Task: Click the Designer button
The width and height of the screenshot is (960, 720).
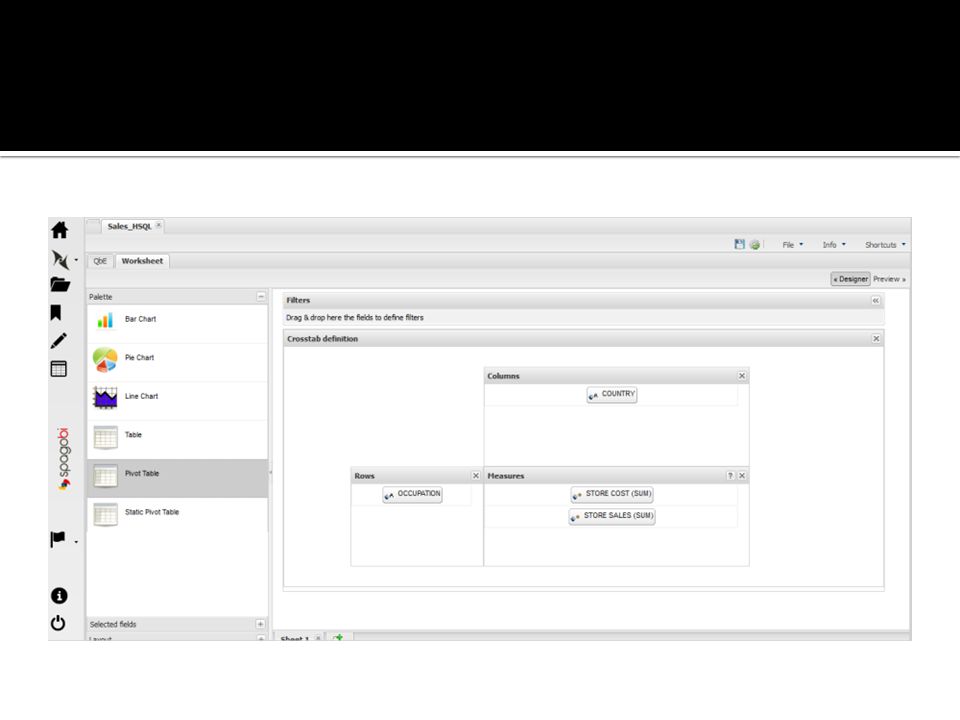Action: point(850,279)
